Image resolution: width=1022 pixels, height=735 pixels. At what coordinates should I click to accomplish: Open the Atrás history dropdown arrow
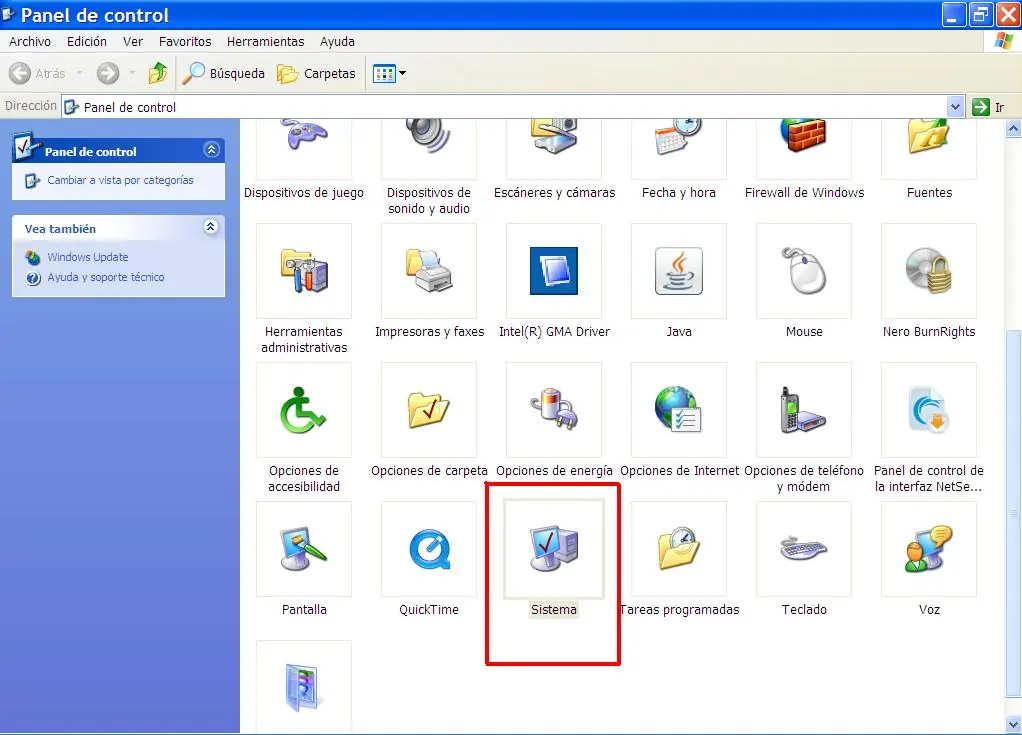(x=80, y=73)
